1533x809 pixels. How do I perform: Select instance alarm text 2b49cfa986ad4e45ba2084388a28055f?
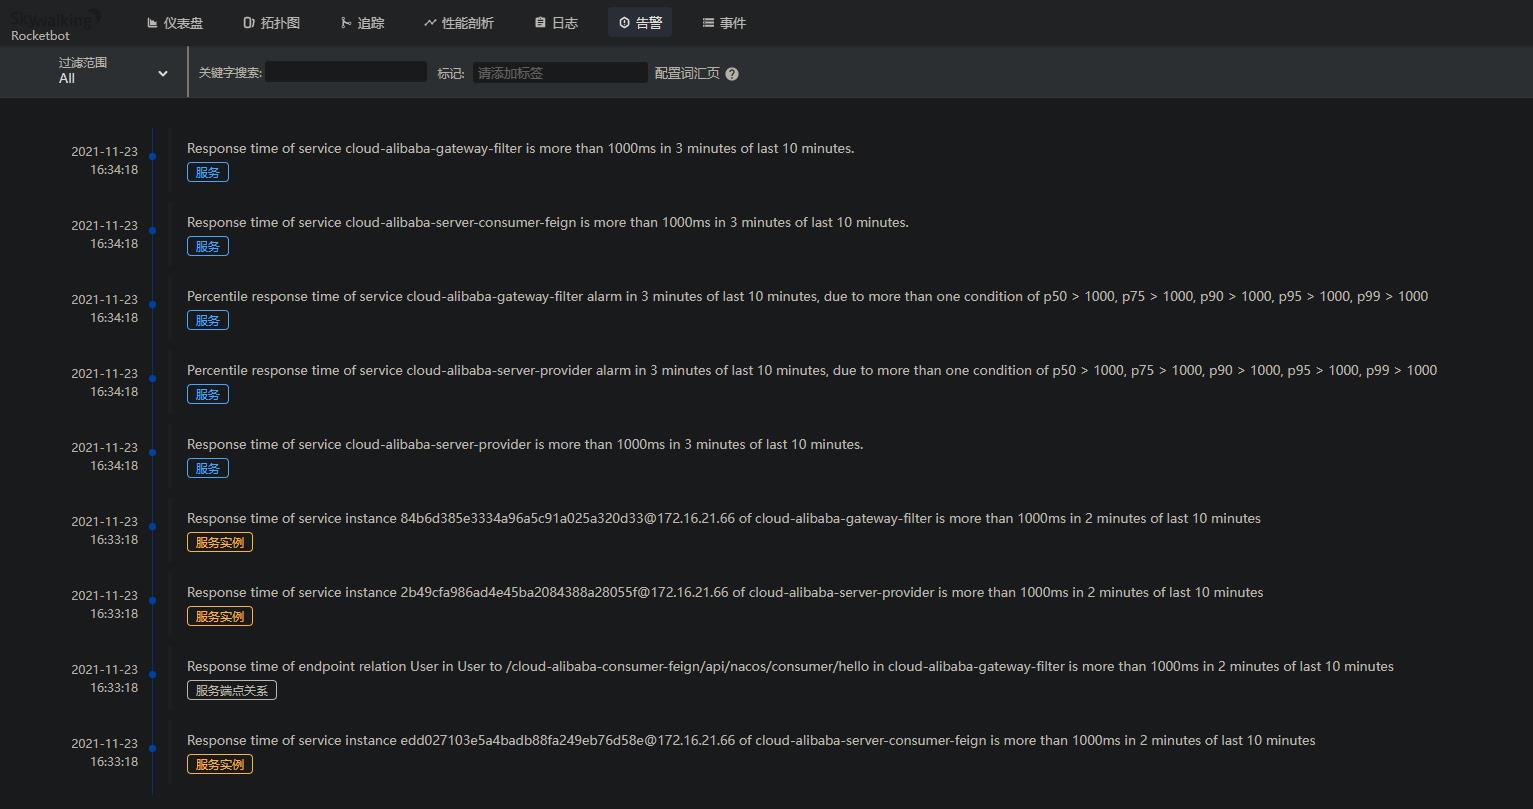pyautogui.click(x=725, y=592)
